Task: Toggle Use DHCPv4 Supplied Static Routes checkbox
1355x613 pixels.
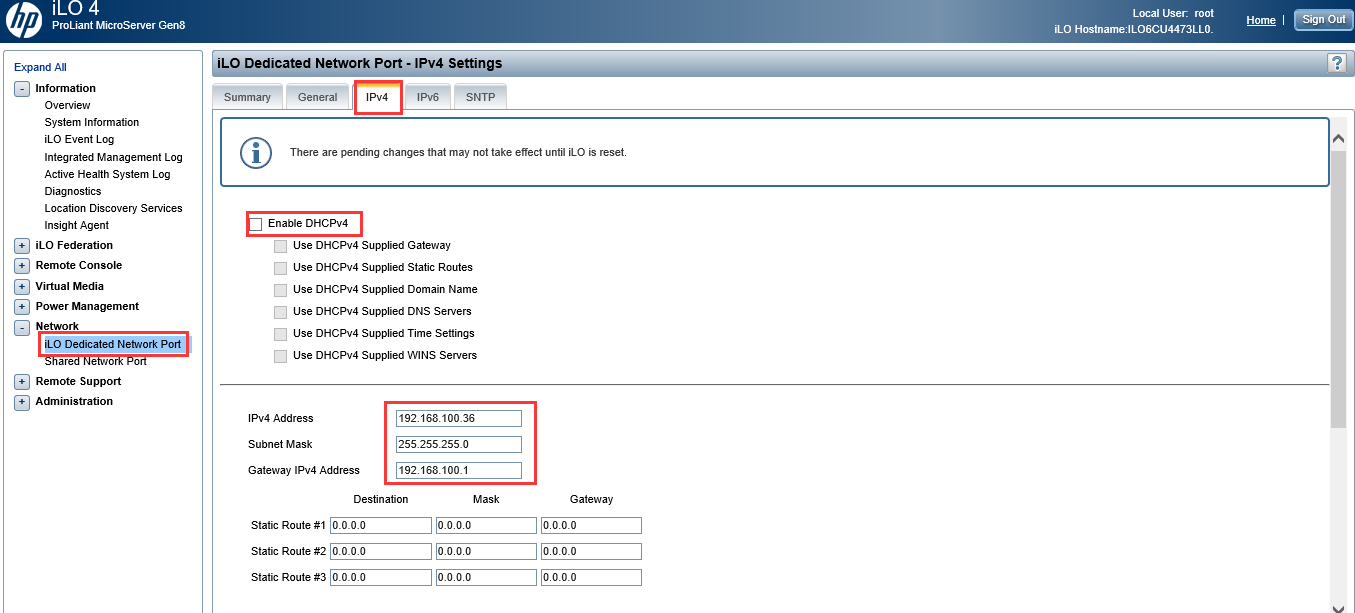Action: (x=280, y=268)
